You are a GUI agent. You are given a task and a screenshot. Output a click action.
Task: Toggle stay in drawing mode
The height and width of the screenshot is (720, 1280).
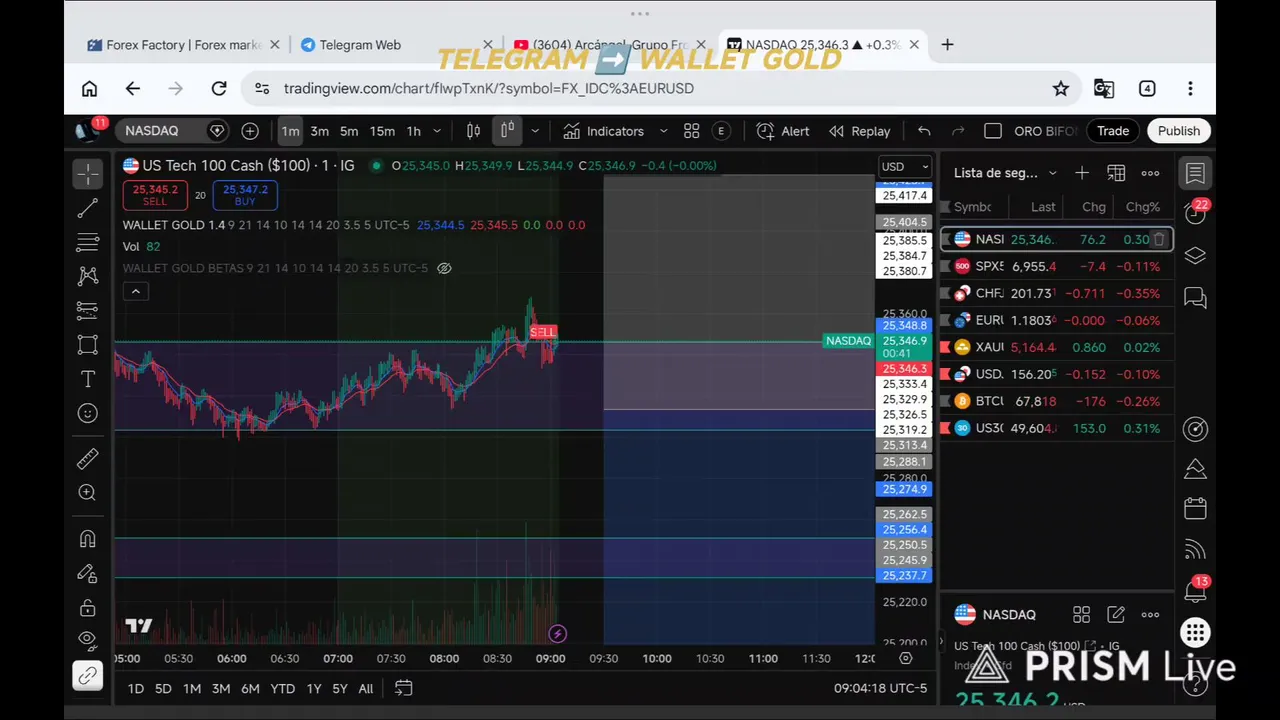(x=88, y=574)
